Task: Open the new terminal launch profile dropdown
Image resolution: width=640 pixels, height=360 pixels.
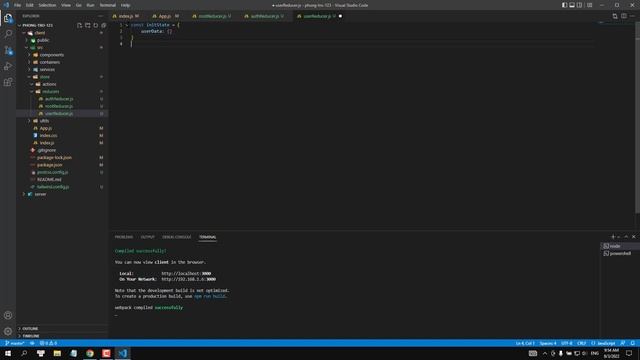Action: tap(618, 237)
